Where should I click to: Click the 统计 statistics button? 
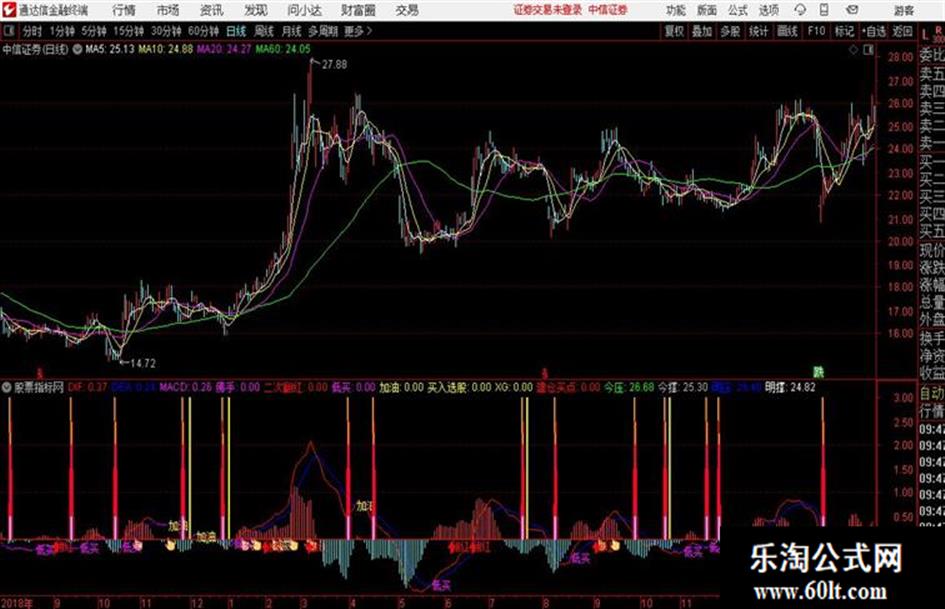point(759,31)
